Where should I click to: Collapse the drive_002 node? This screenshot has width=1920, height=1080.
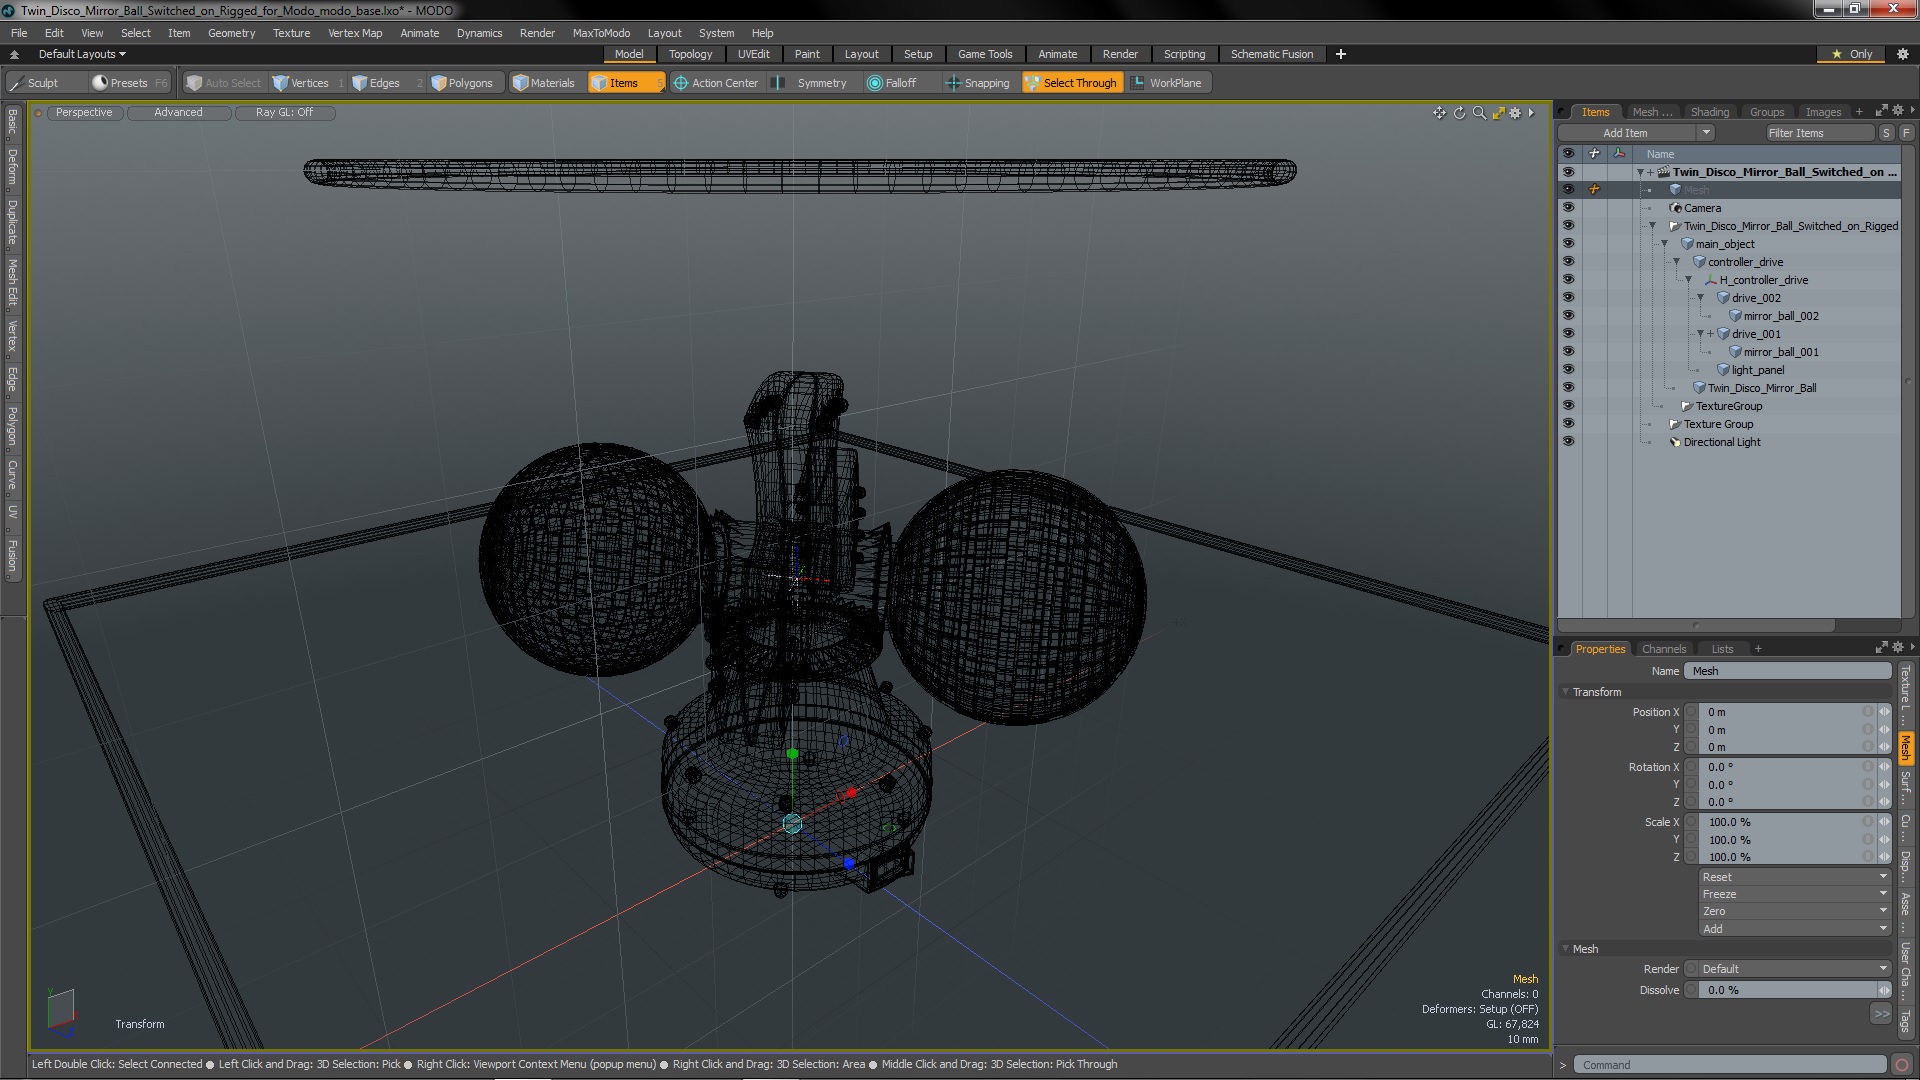point(1700,298)
